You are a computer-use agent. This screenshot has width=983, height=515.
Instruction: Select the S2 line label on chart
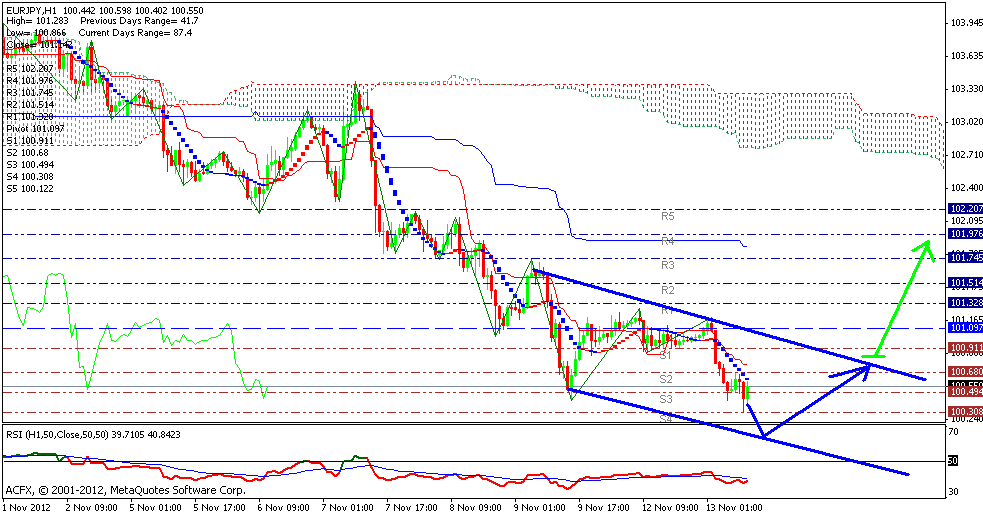coord(664,379)
